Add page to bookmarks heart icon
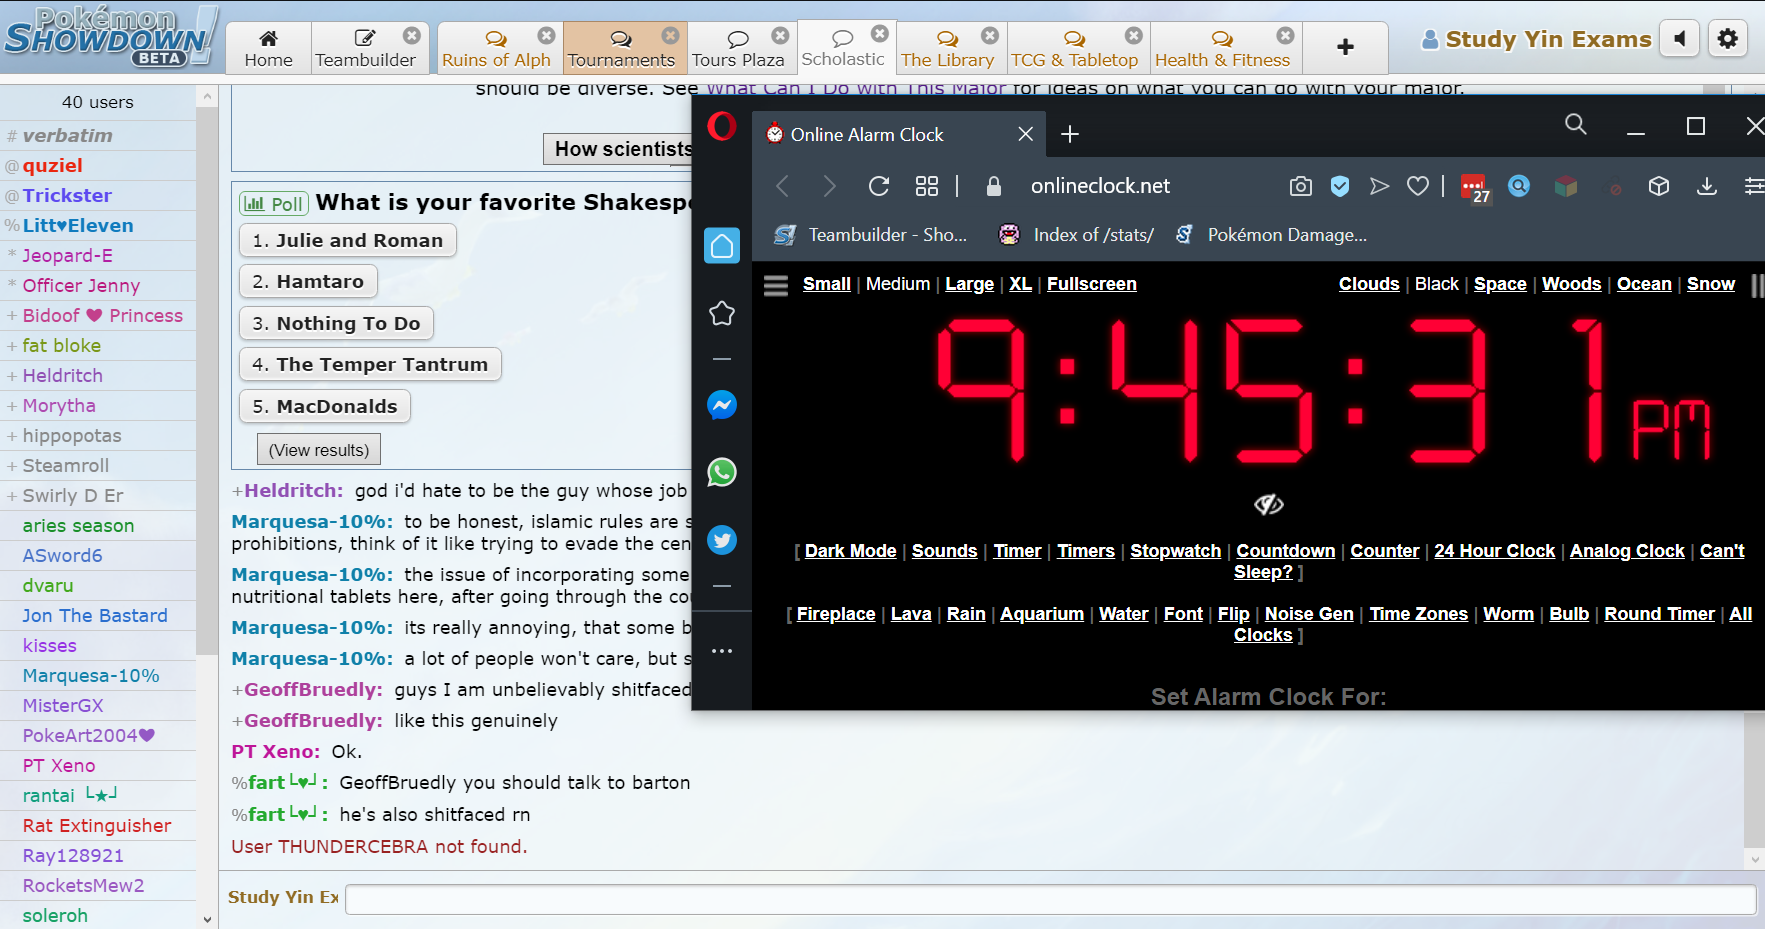Viewport: 1765px width, 929px height. (x=1418, y=186)
